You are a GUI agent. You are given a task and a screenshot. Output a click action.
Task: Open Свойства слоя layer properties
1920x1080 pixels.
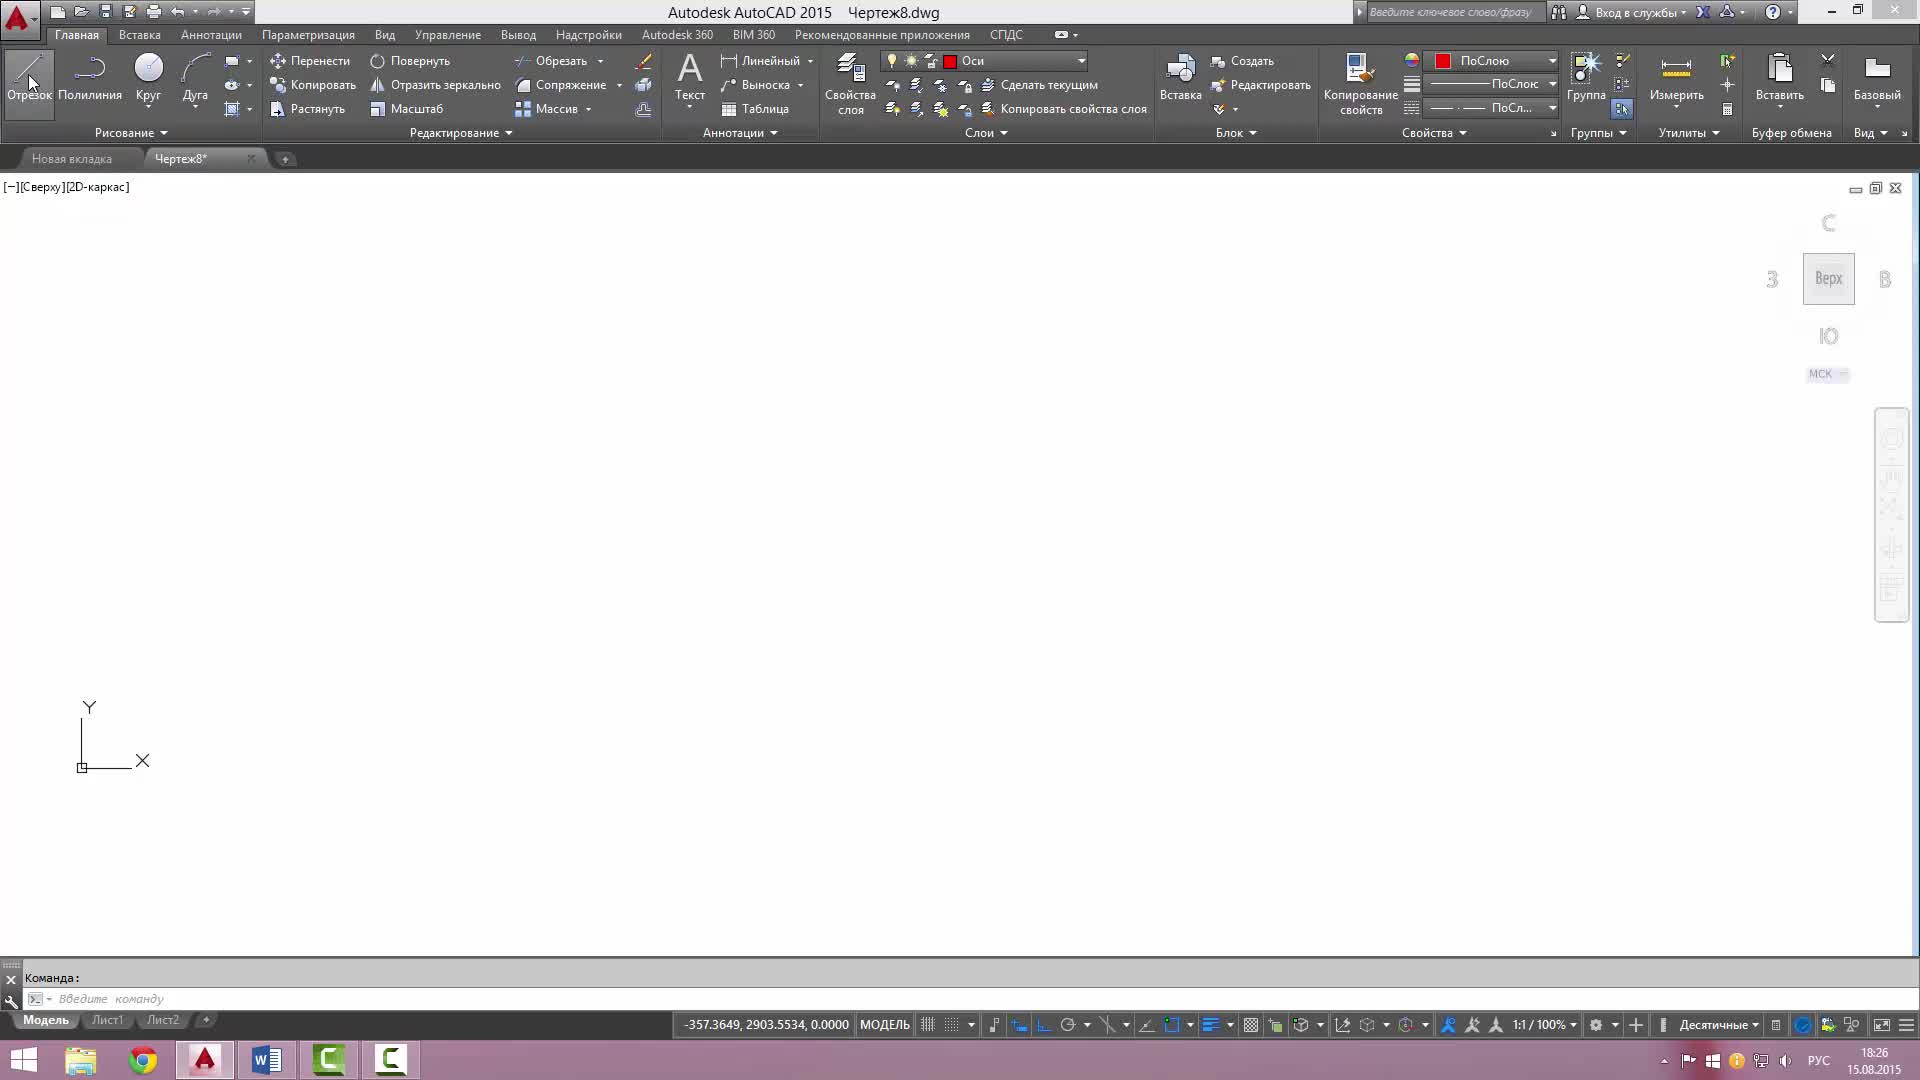click(850, 84)
